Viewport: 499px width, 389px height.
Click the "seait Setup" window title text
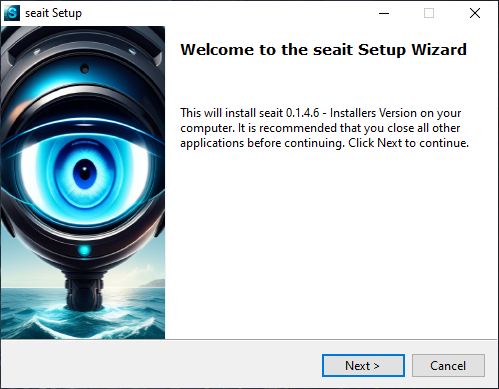coord(53,13)
